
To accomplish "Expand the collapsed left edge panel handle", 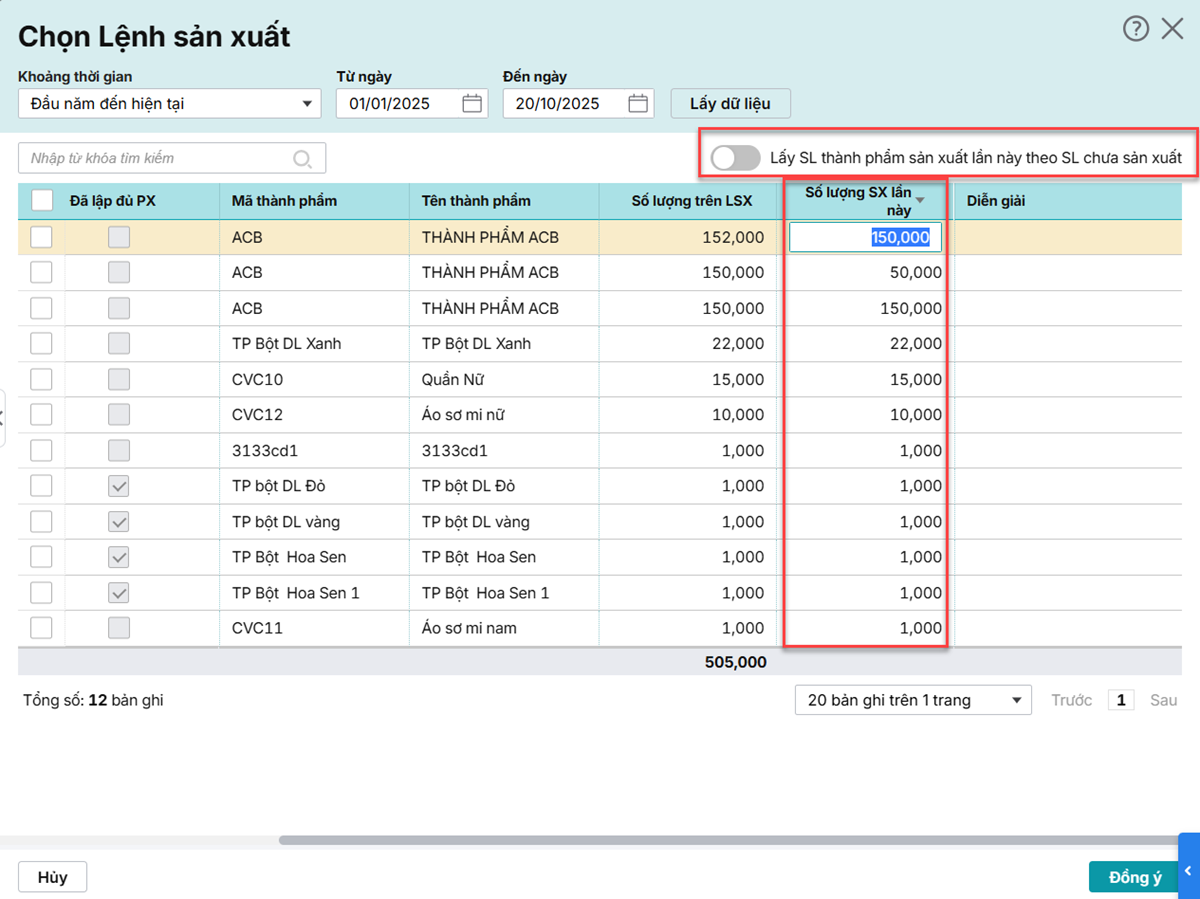I will (3, 414).
